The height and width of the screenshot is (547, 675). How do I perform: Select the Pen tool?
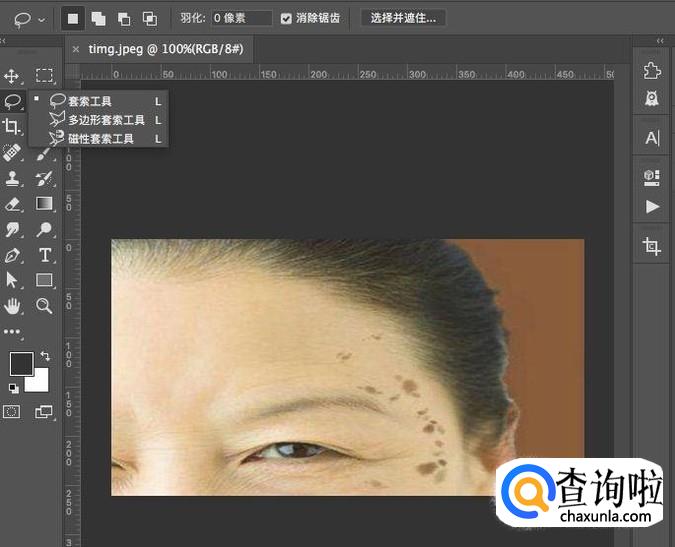point(12,255)
